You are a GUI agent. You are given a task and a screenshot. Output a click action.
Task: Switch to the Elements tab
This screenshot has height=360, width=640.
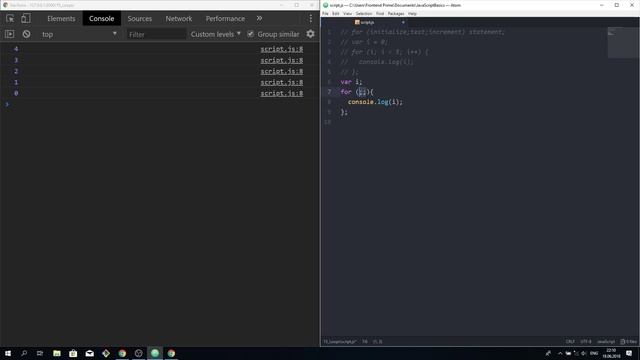click(x=61, y=18)
